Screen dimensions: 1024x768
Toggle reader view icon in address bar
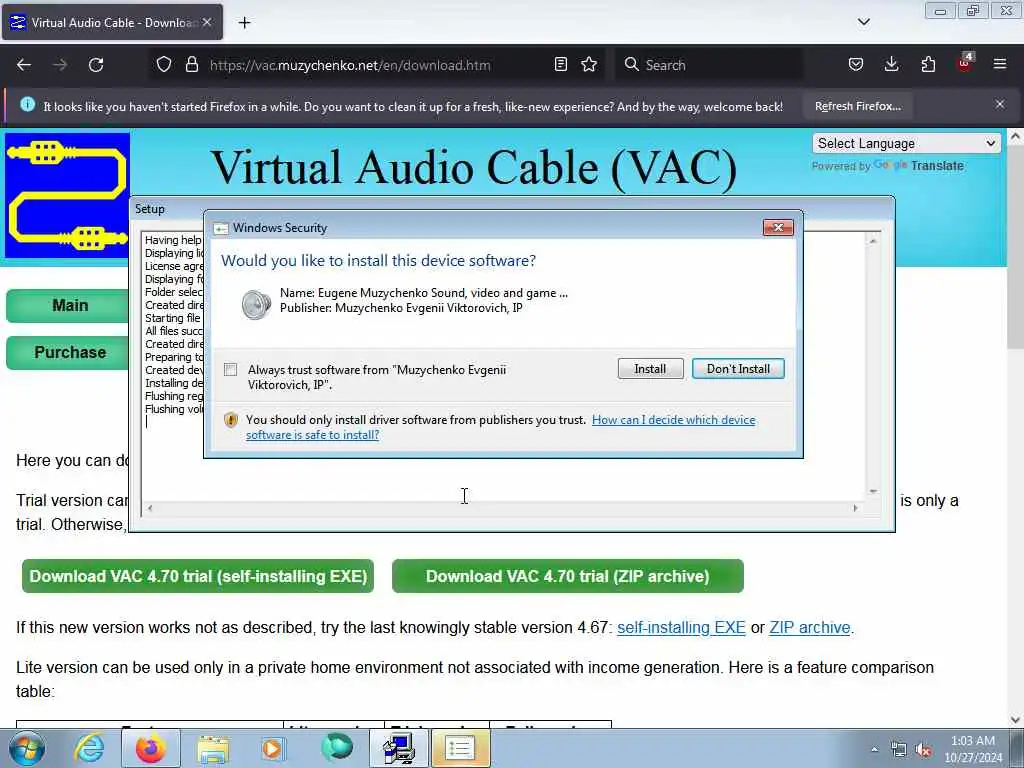[560, 65]
